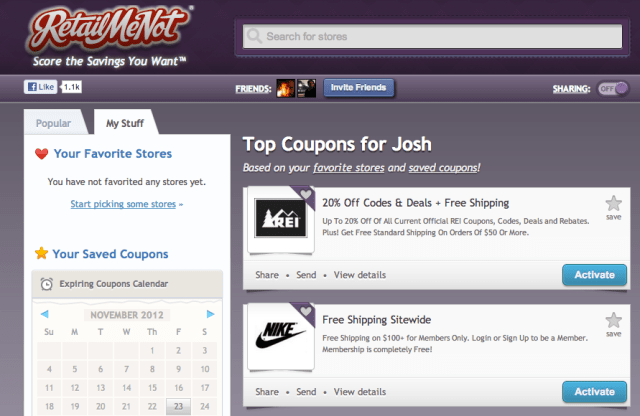640x416 pixels.
Task: Select November 23 in the calendar
Action: click(178, 406)
